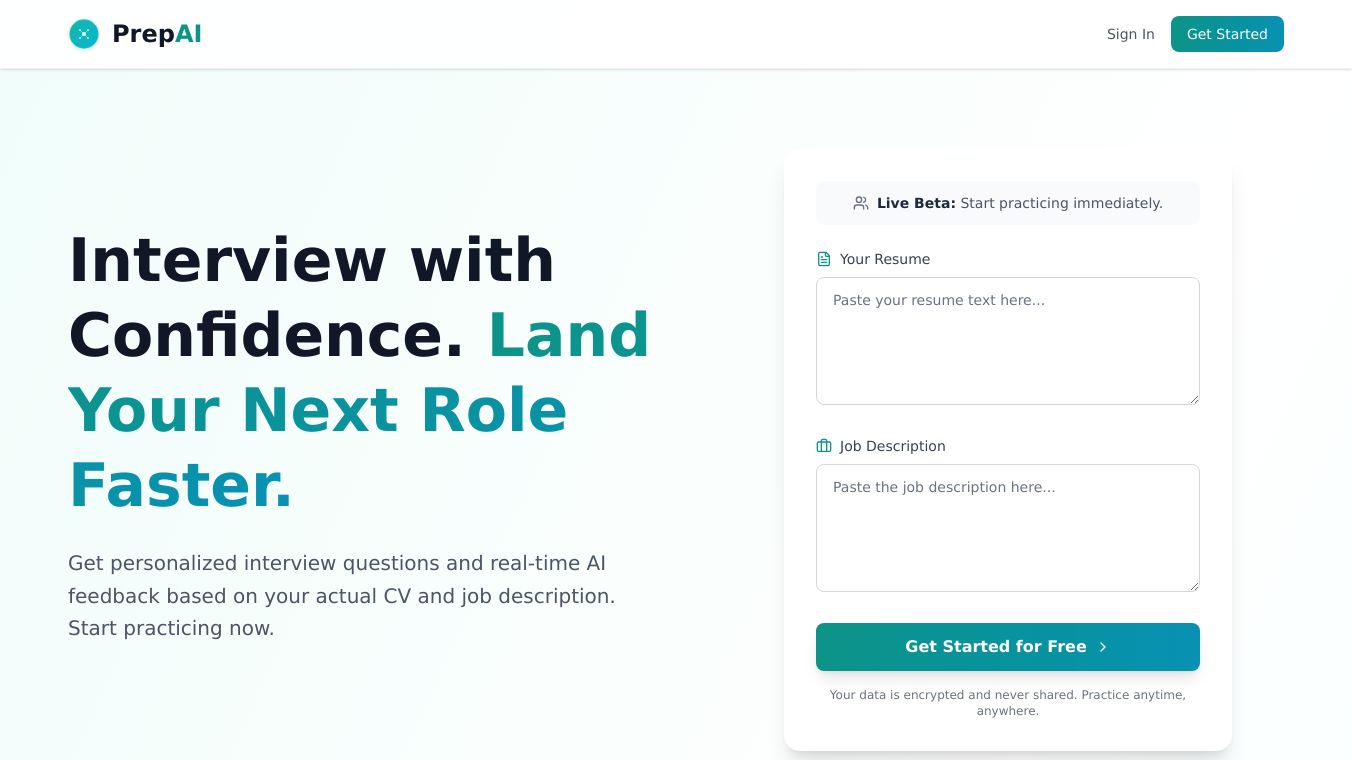Viewport: 1352px width, 760px height.
Task: Focus the job description text area
Action: (1007, 527)
